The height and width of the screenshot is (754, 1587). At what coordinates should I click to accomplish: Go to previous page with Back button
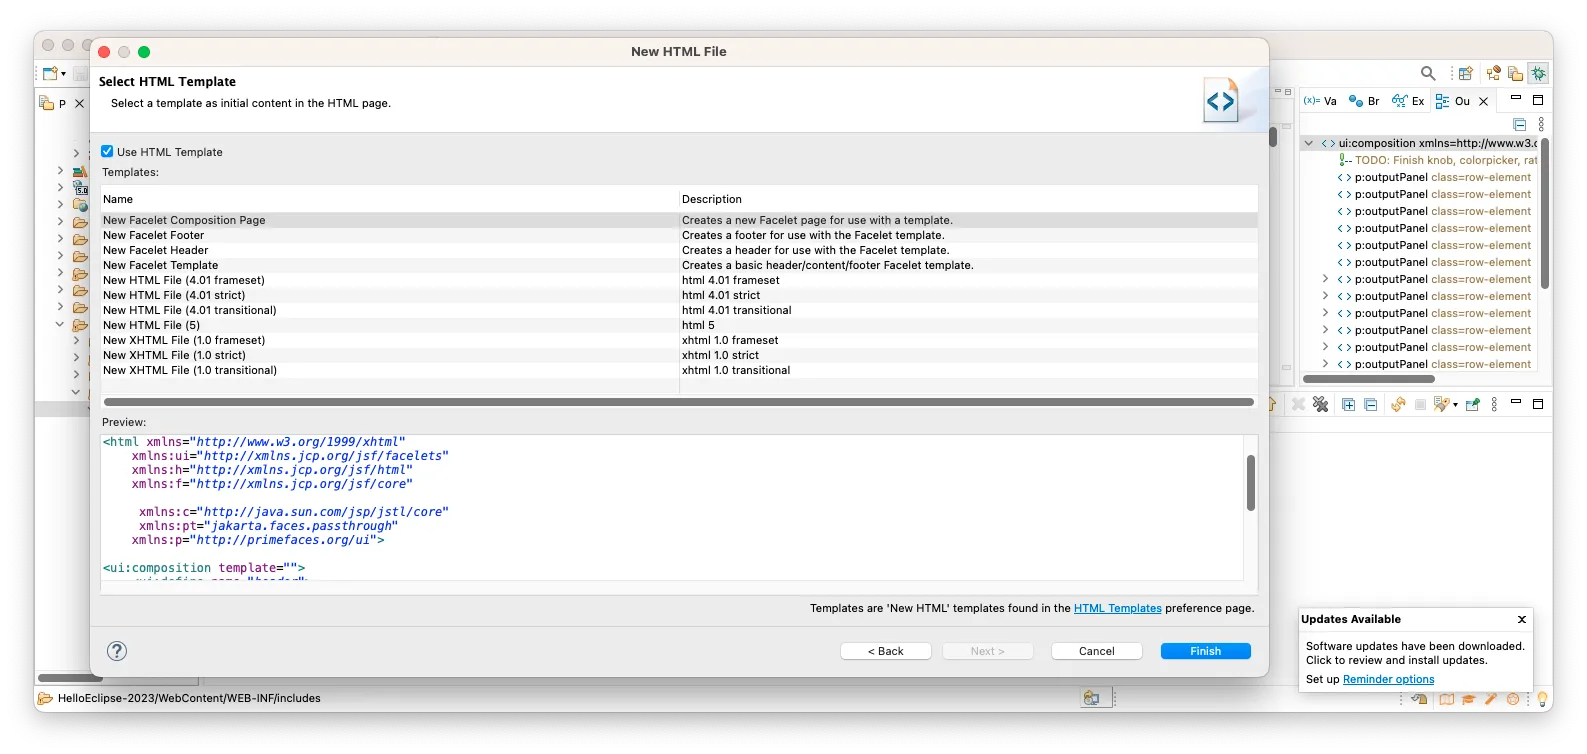886,651
